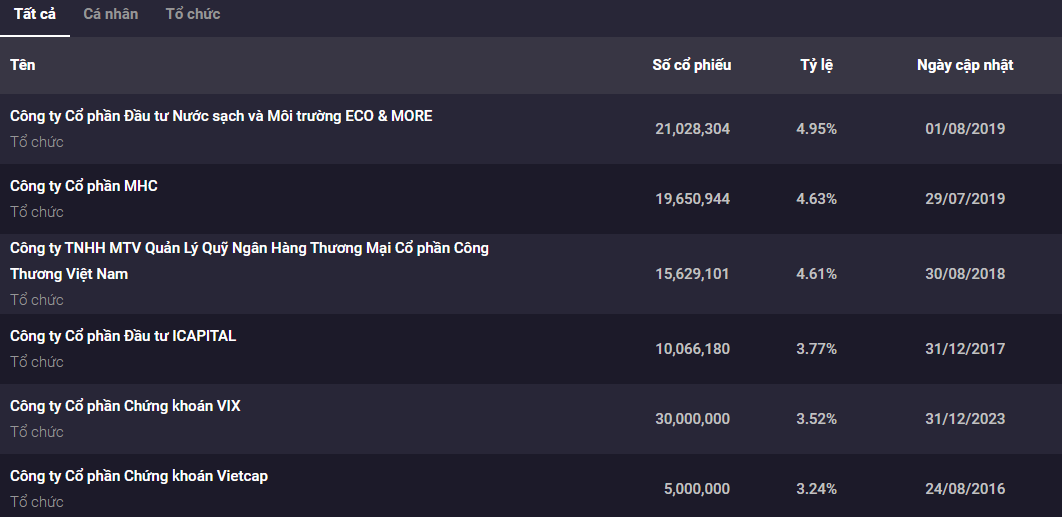Select the "Tổ chức" tab
Screen dimensions: 1062x517
pos(193,14)
